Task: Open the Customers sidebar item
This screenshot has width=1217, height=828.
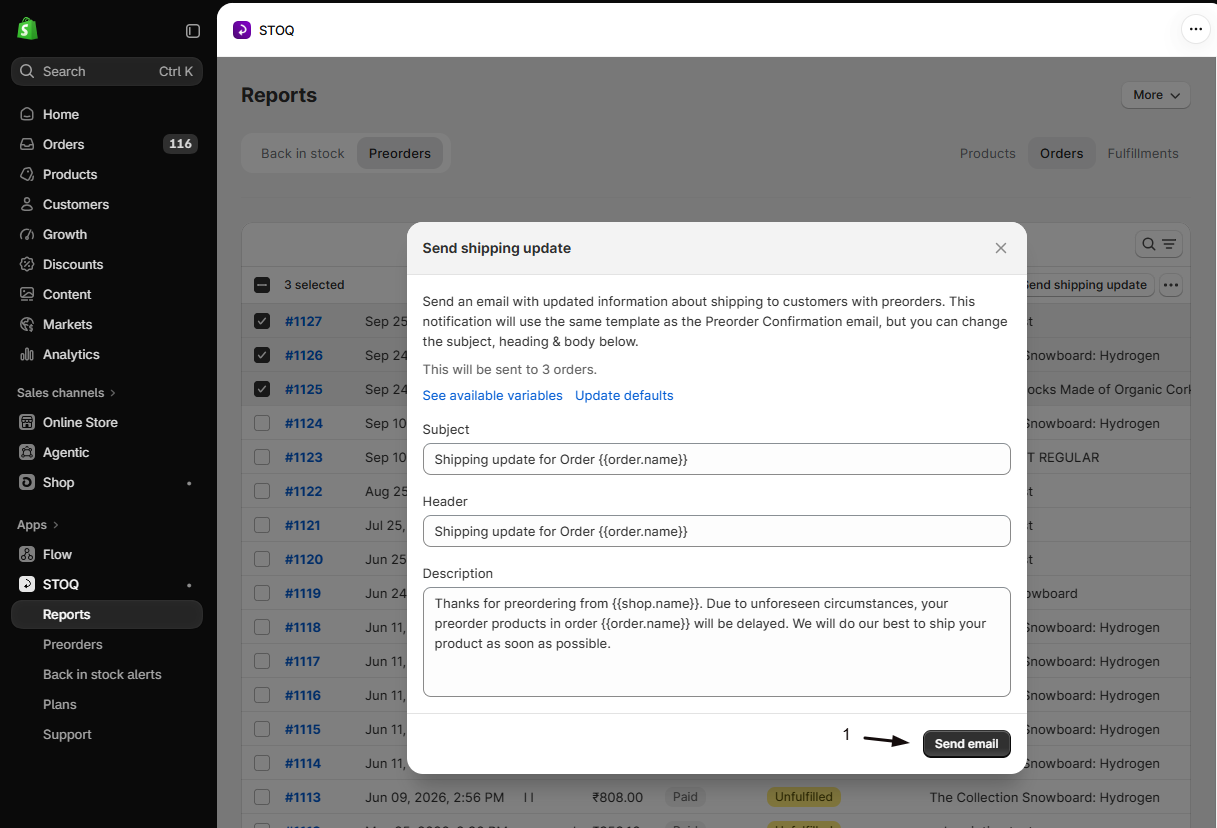Action: coord(107,204)
